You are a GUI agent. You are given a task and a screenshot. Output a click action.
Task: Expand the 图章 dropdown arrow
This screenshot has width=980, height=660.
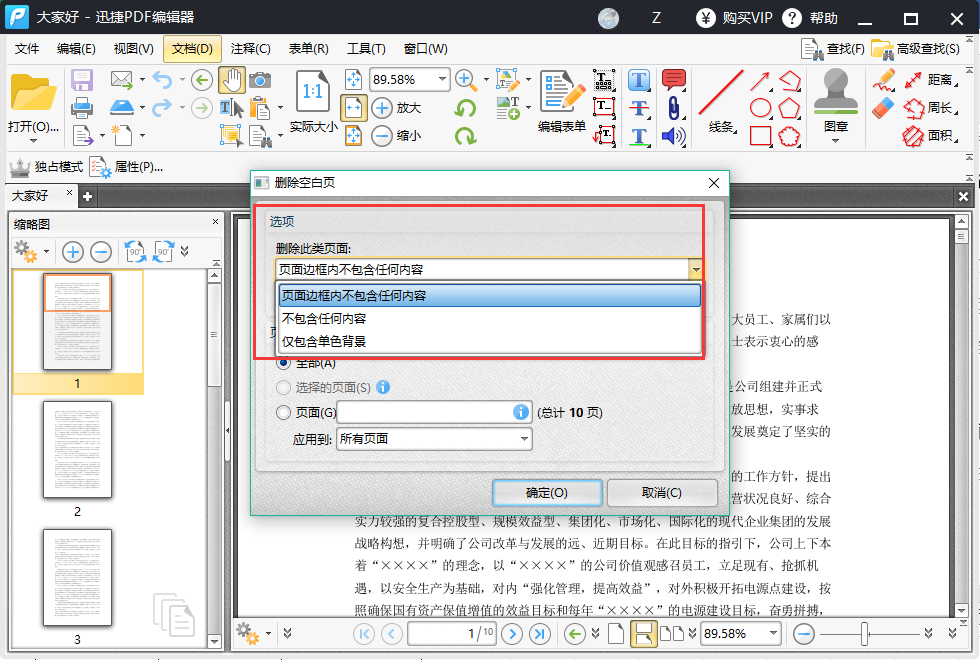(836, 141)
